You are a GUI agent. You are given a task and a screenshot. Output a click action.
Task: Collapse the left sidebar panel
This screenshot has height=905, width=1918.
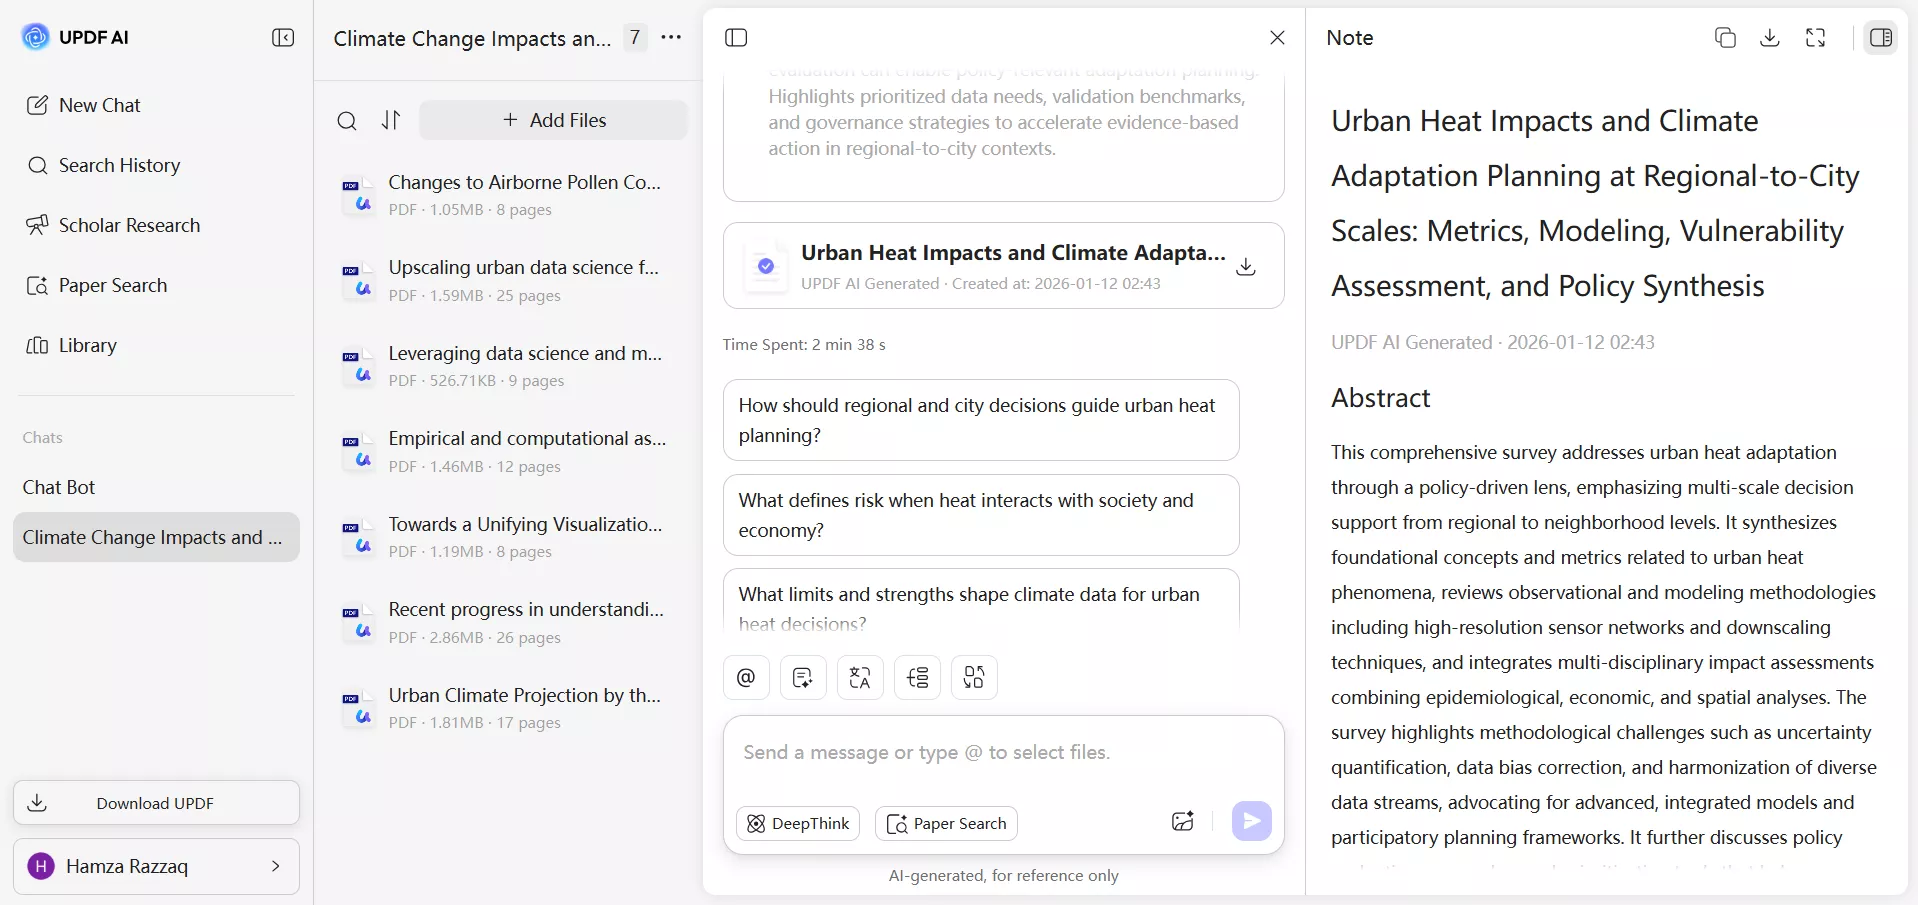coord(283,38)
